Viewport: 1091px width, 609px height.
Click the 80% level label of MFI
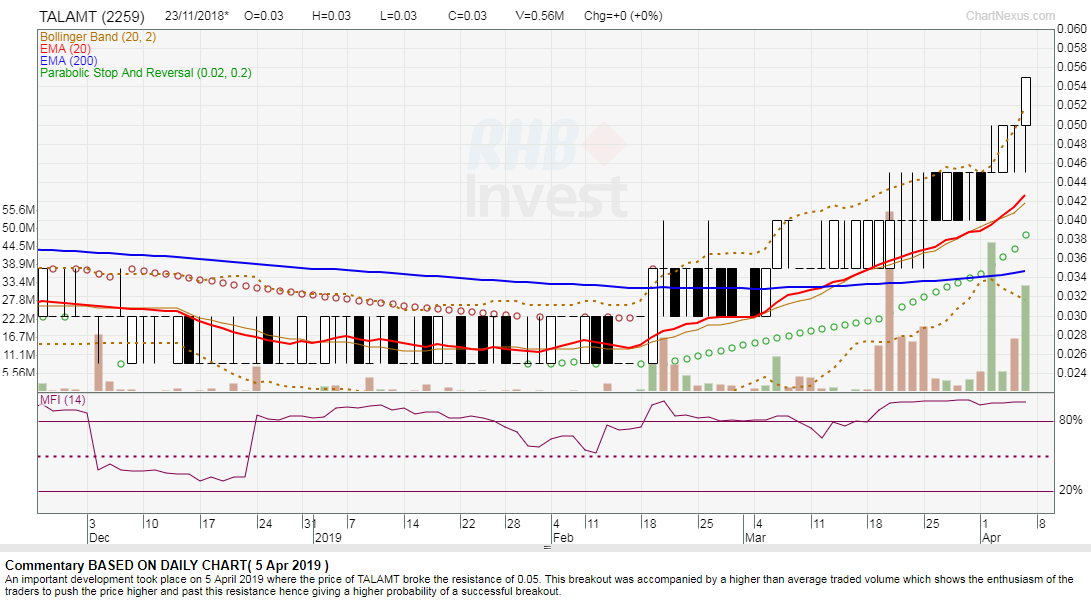pos(1070,420)
